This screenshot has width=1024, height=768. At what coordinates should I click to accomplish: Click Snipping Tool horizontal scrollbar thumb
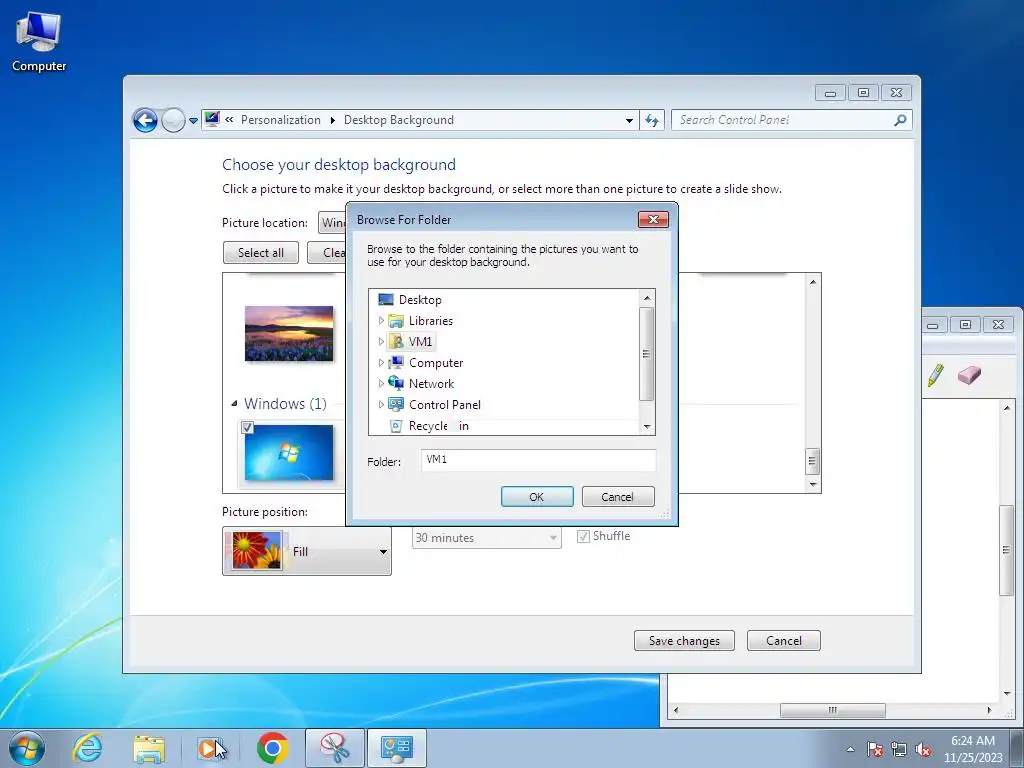pos(833,710)
